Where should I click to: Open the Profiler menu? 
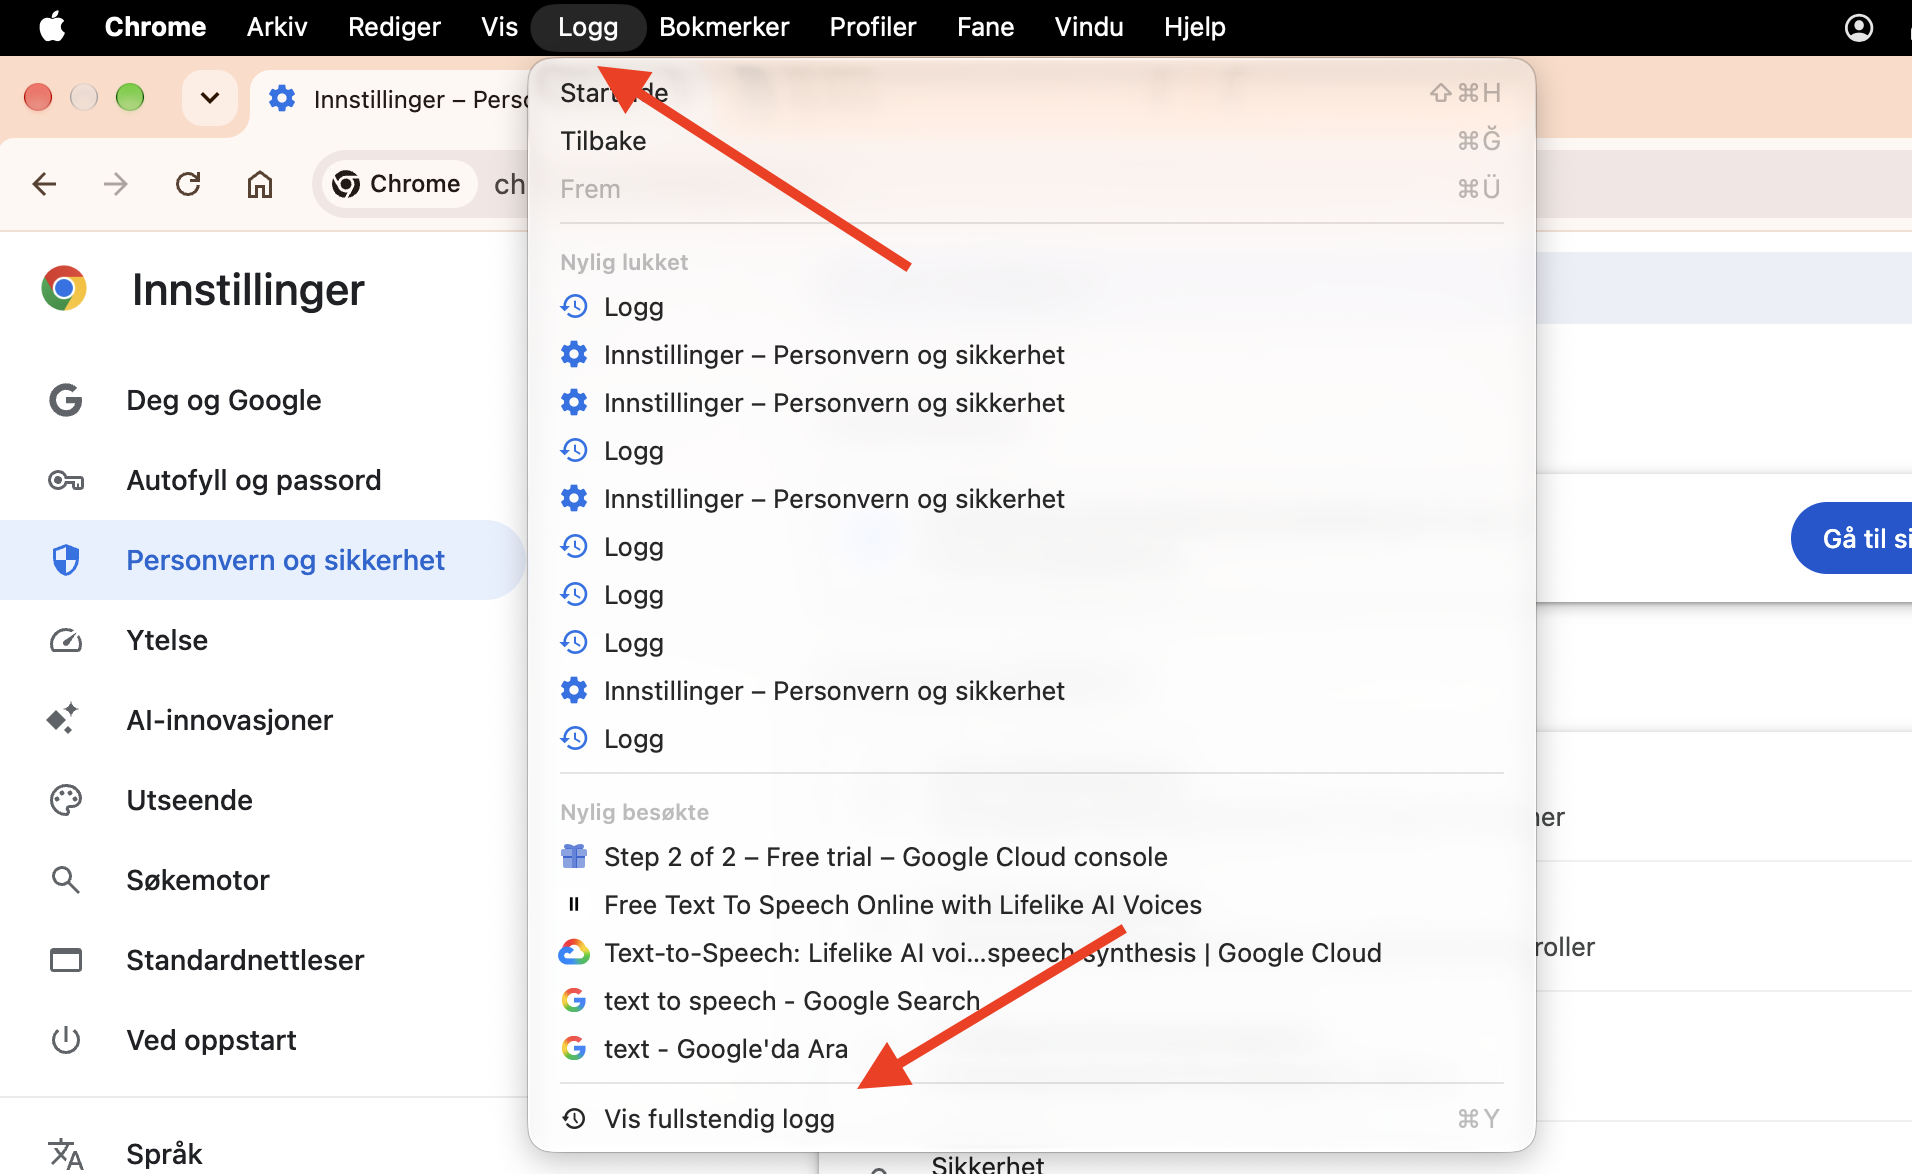[x=873, y=27]
